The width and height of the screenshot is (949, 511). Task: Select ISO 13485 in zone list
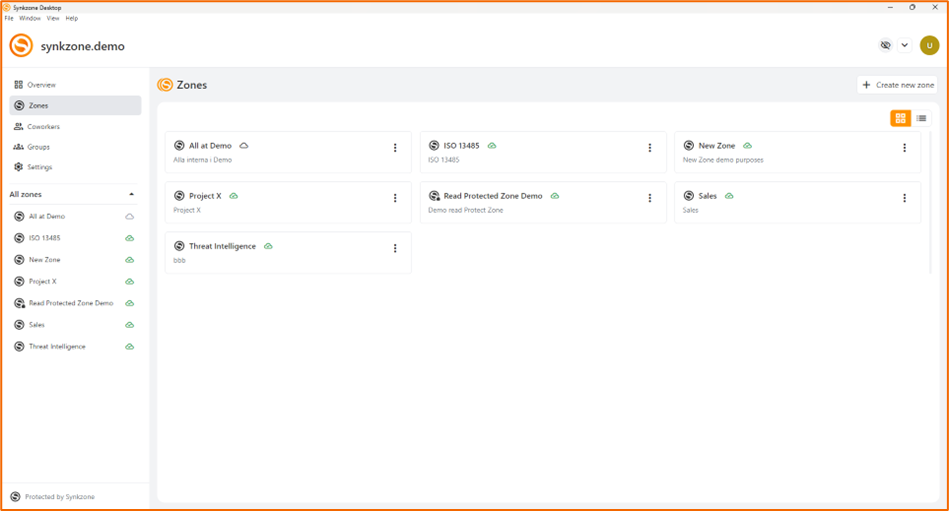[45, 238]
